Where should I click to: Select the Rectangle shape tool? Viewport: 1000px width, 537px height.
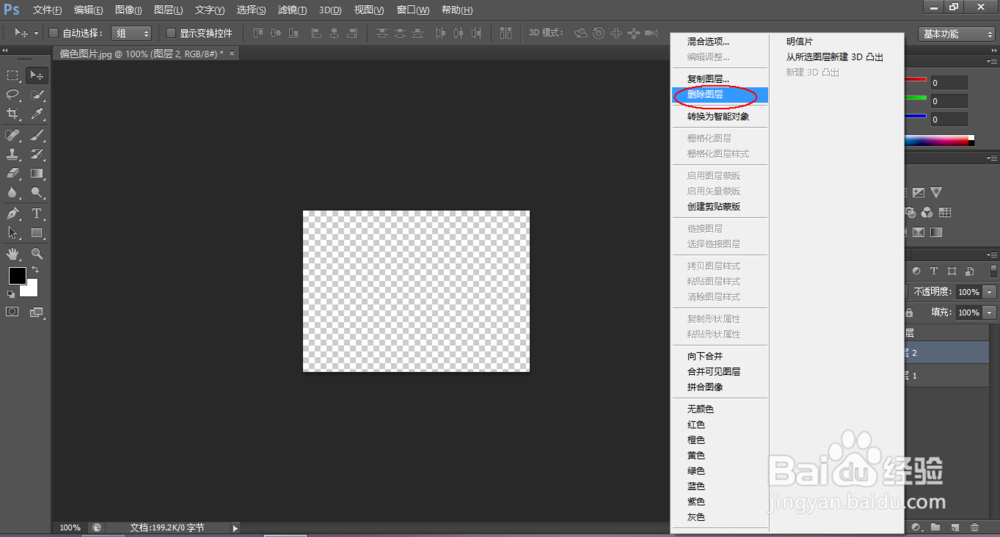click(37, 233)
